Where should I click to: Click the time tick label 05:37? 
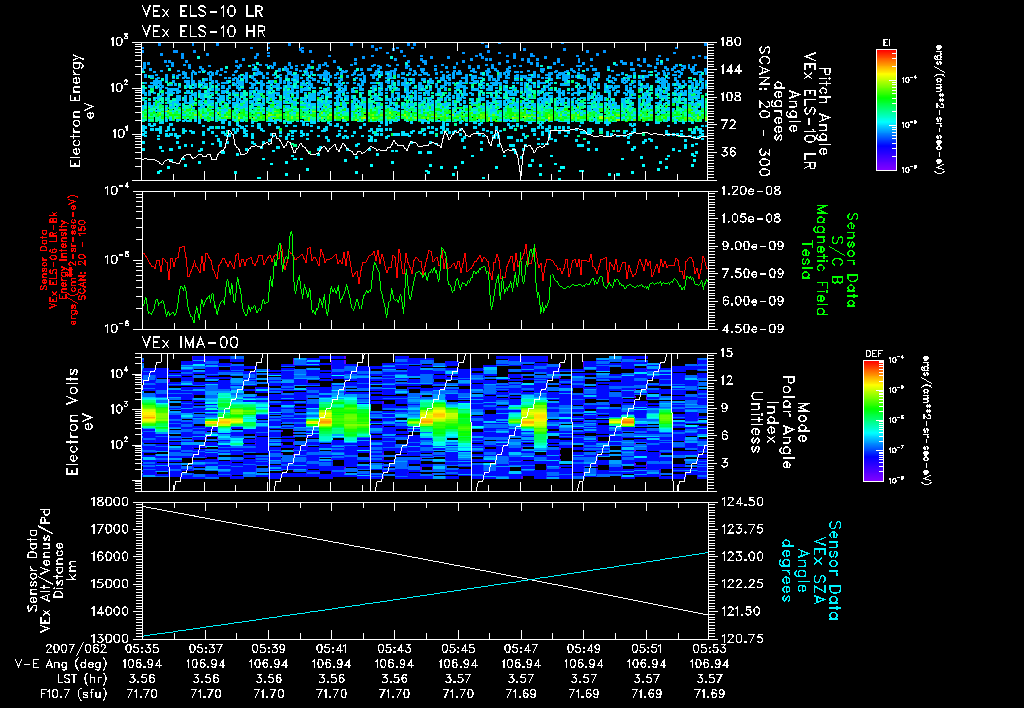pos(204,649)
